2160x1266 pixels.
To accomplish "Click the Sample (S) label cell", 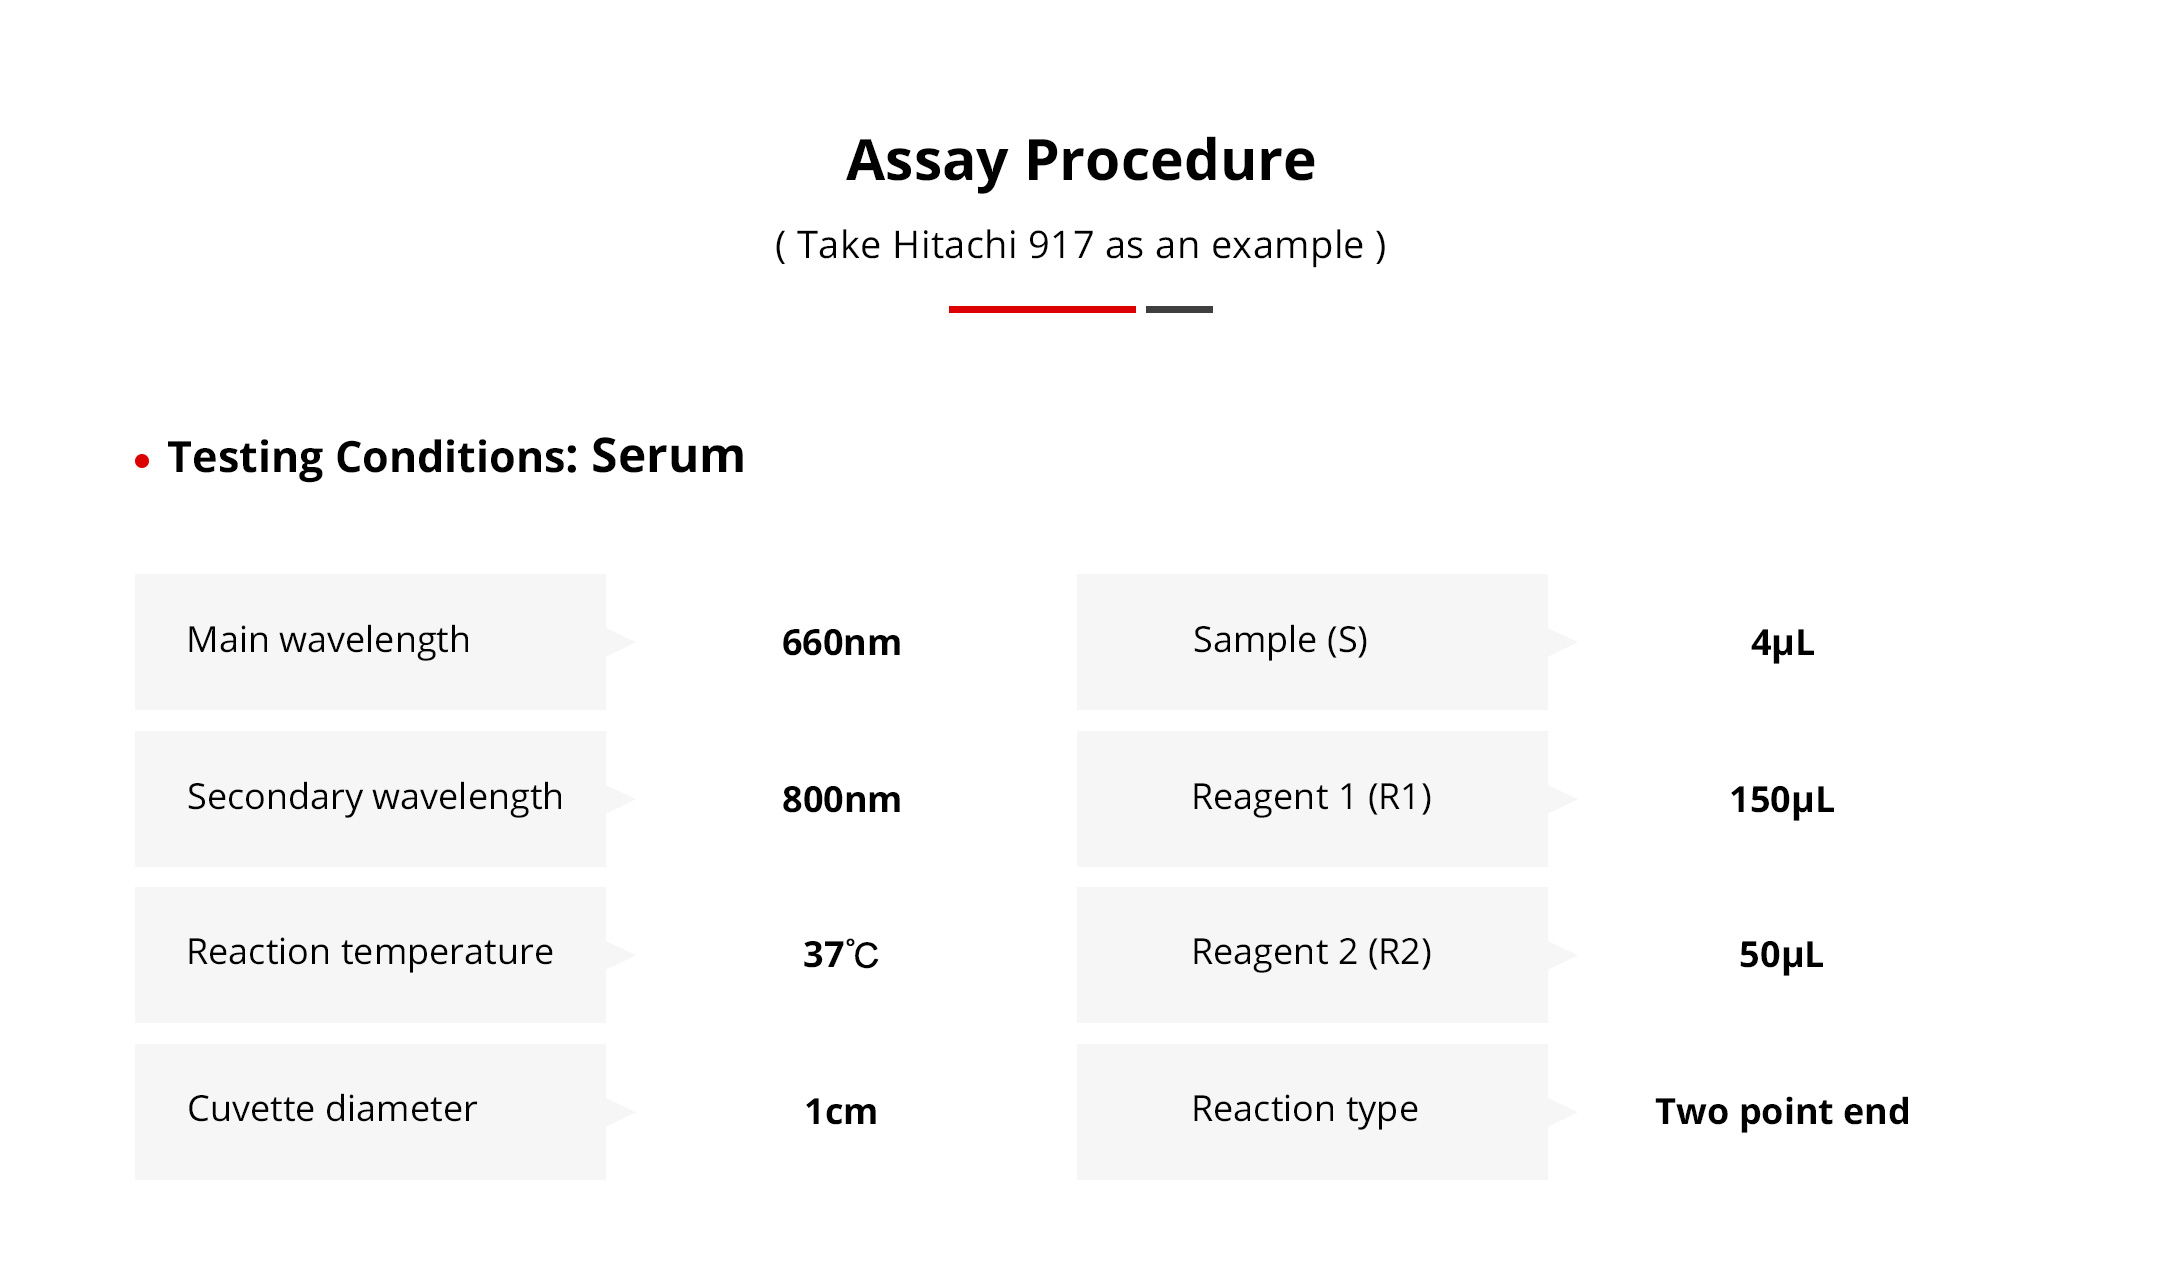I will click(x=1311, y=641).
